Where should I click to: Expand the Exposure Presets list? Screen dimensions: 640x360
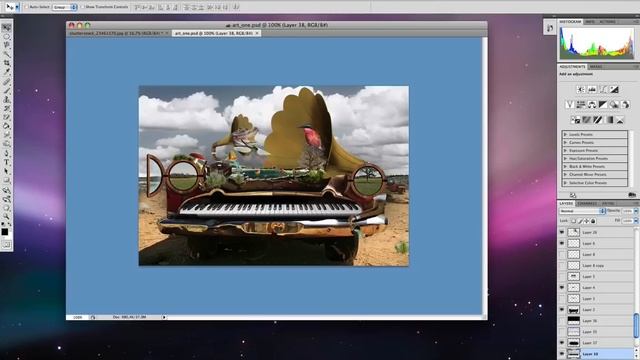565,151
